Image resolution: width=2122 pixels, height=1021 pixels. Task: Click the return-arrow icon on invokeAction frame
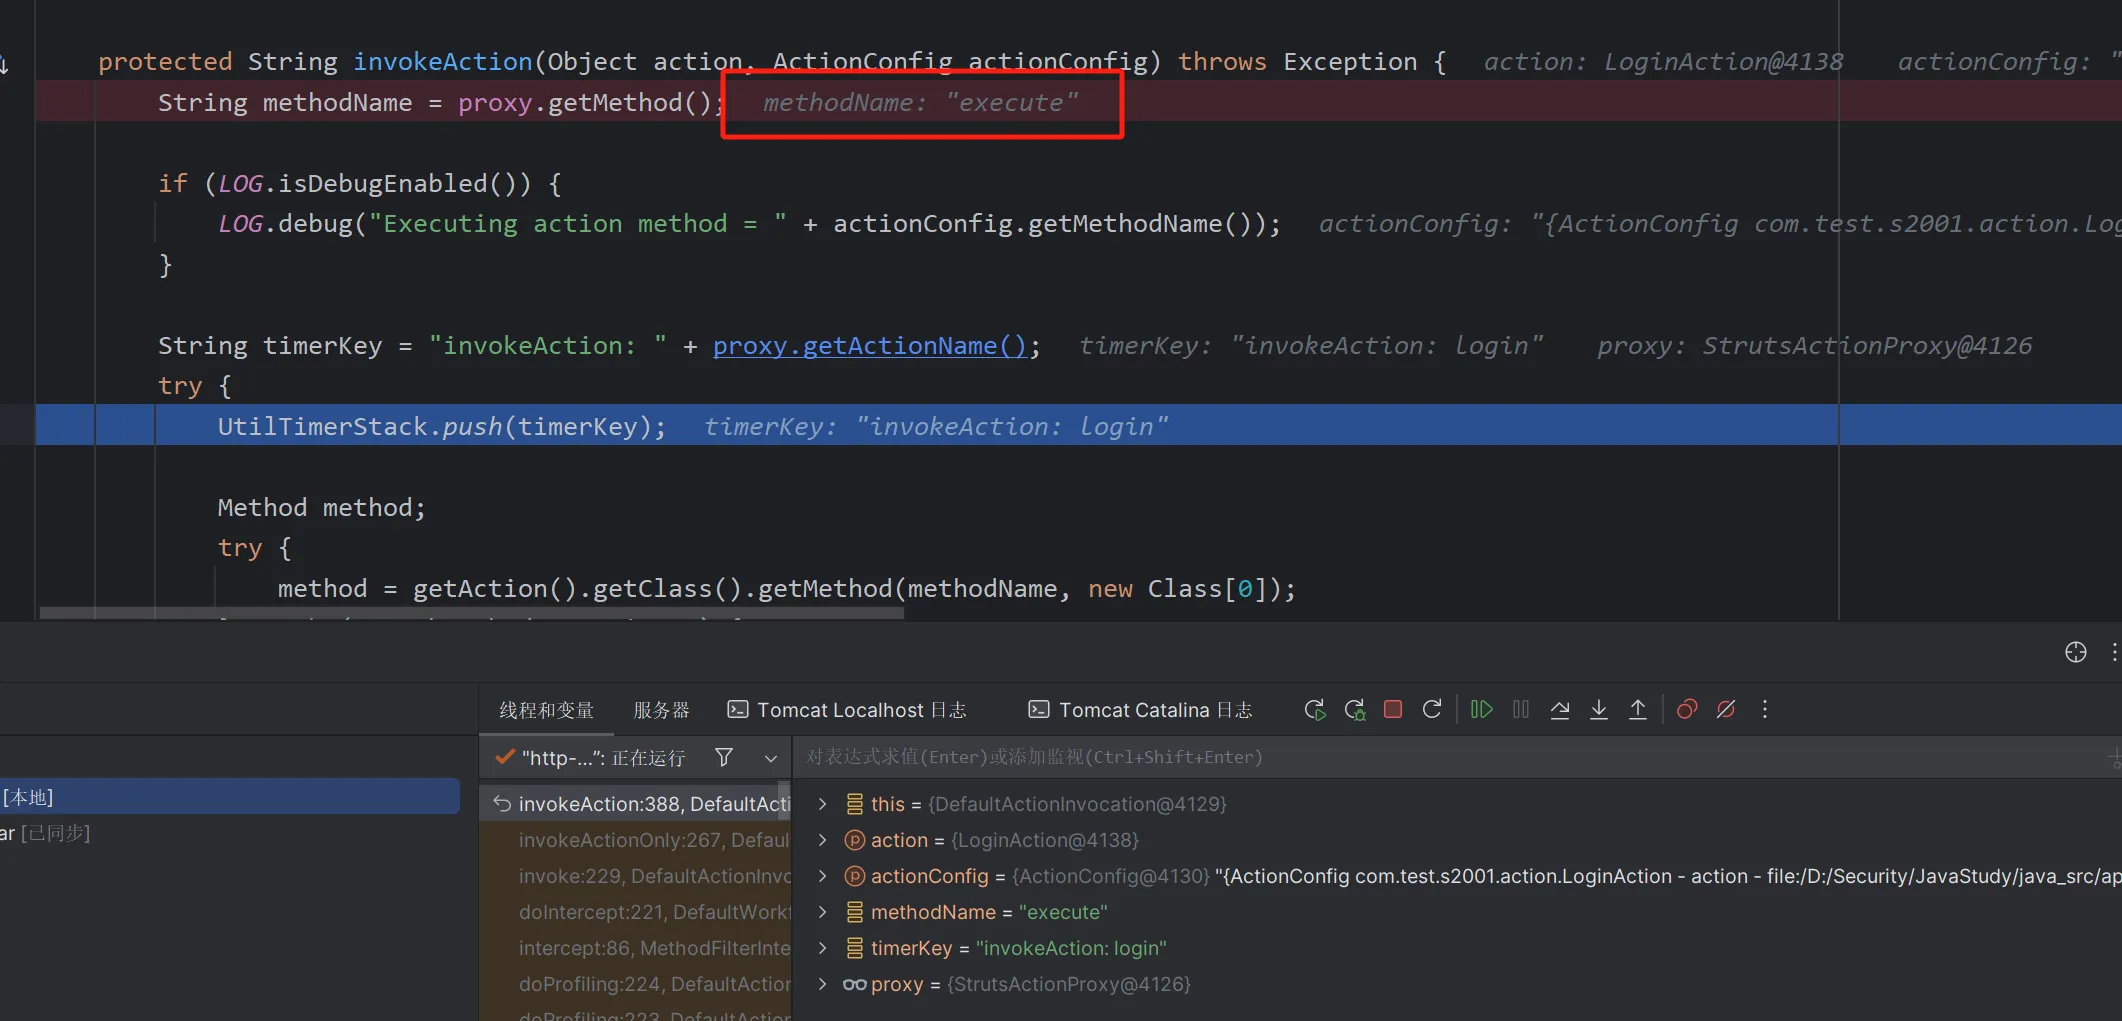(x=502, y=804)
